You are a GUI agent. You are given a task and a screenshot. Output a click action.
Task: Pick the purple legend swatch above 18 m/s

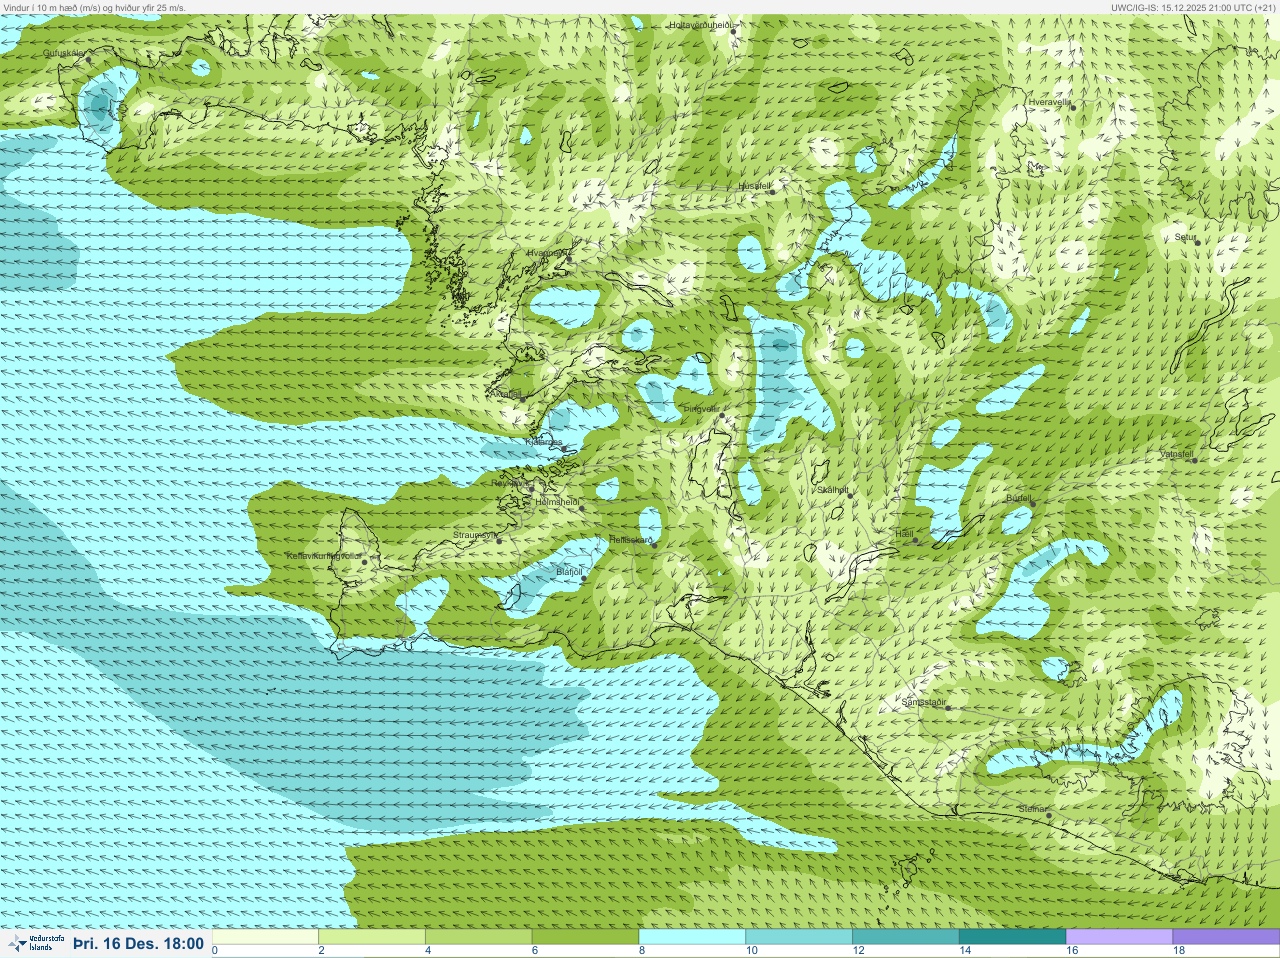coord(1226,937)
